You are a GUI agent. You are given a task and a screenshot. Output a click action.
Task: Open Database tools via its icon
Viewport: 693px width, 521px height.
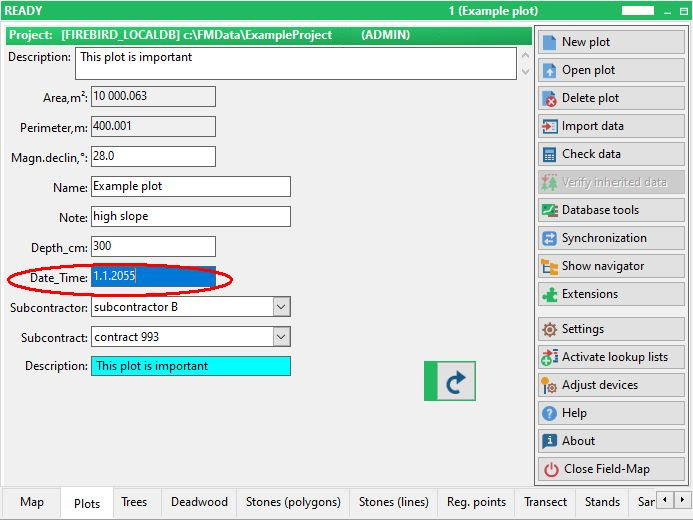point(550,210)
